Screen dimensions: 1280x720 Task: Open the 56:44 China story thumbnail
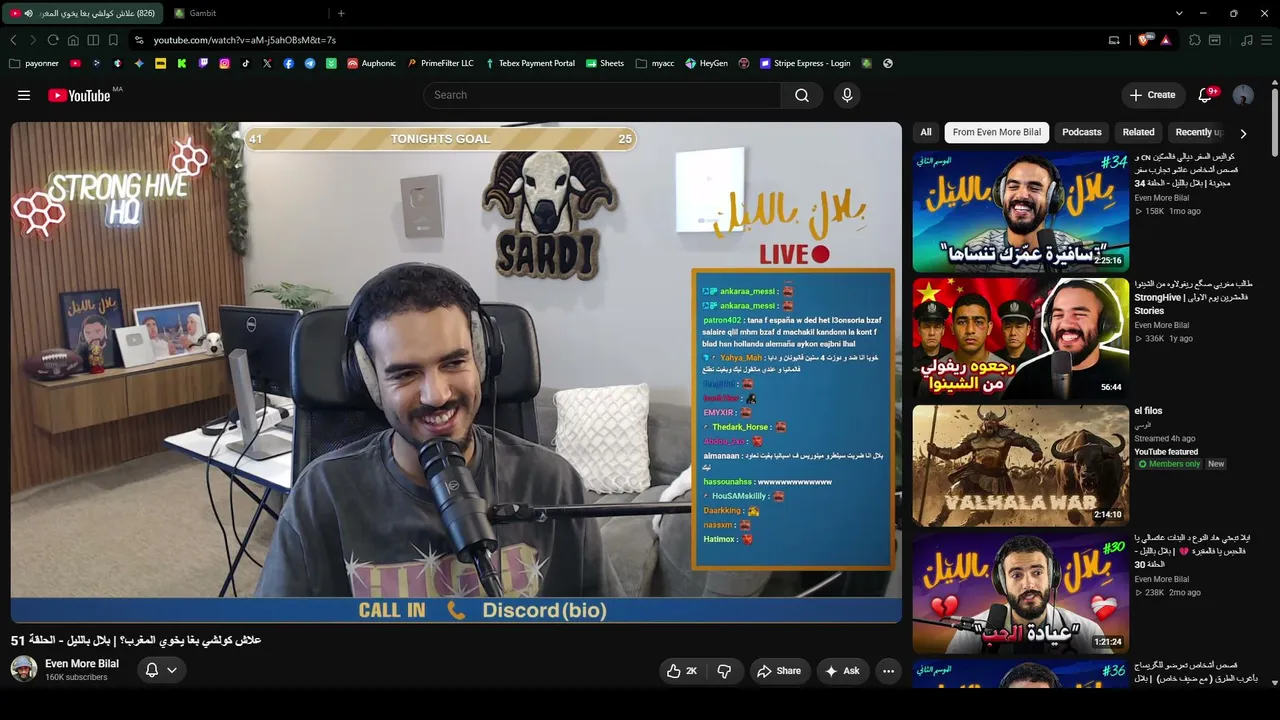pos(1021,338)
